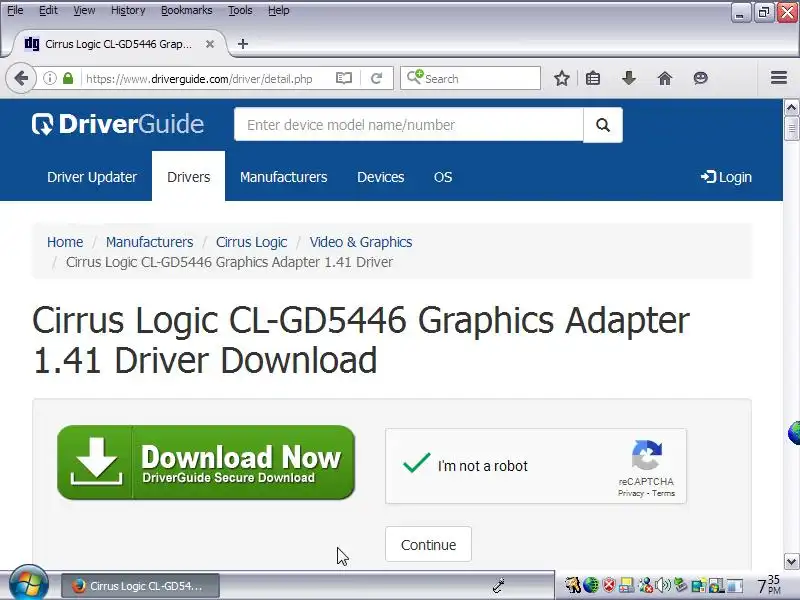
Task: Go to the Firefox home page icon
Action: [x=665, y=78]
